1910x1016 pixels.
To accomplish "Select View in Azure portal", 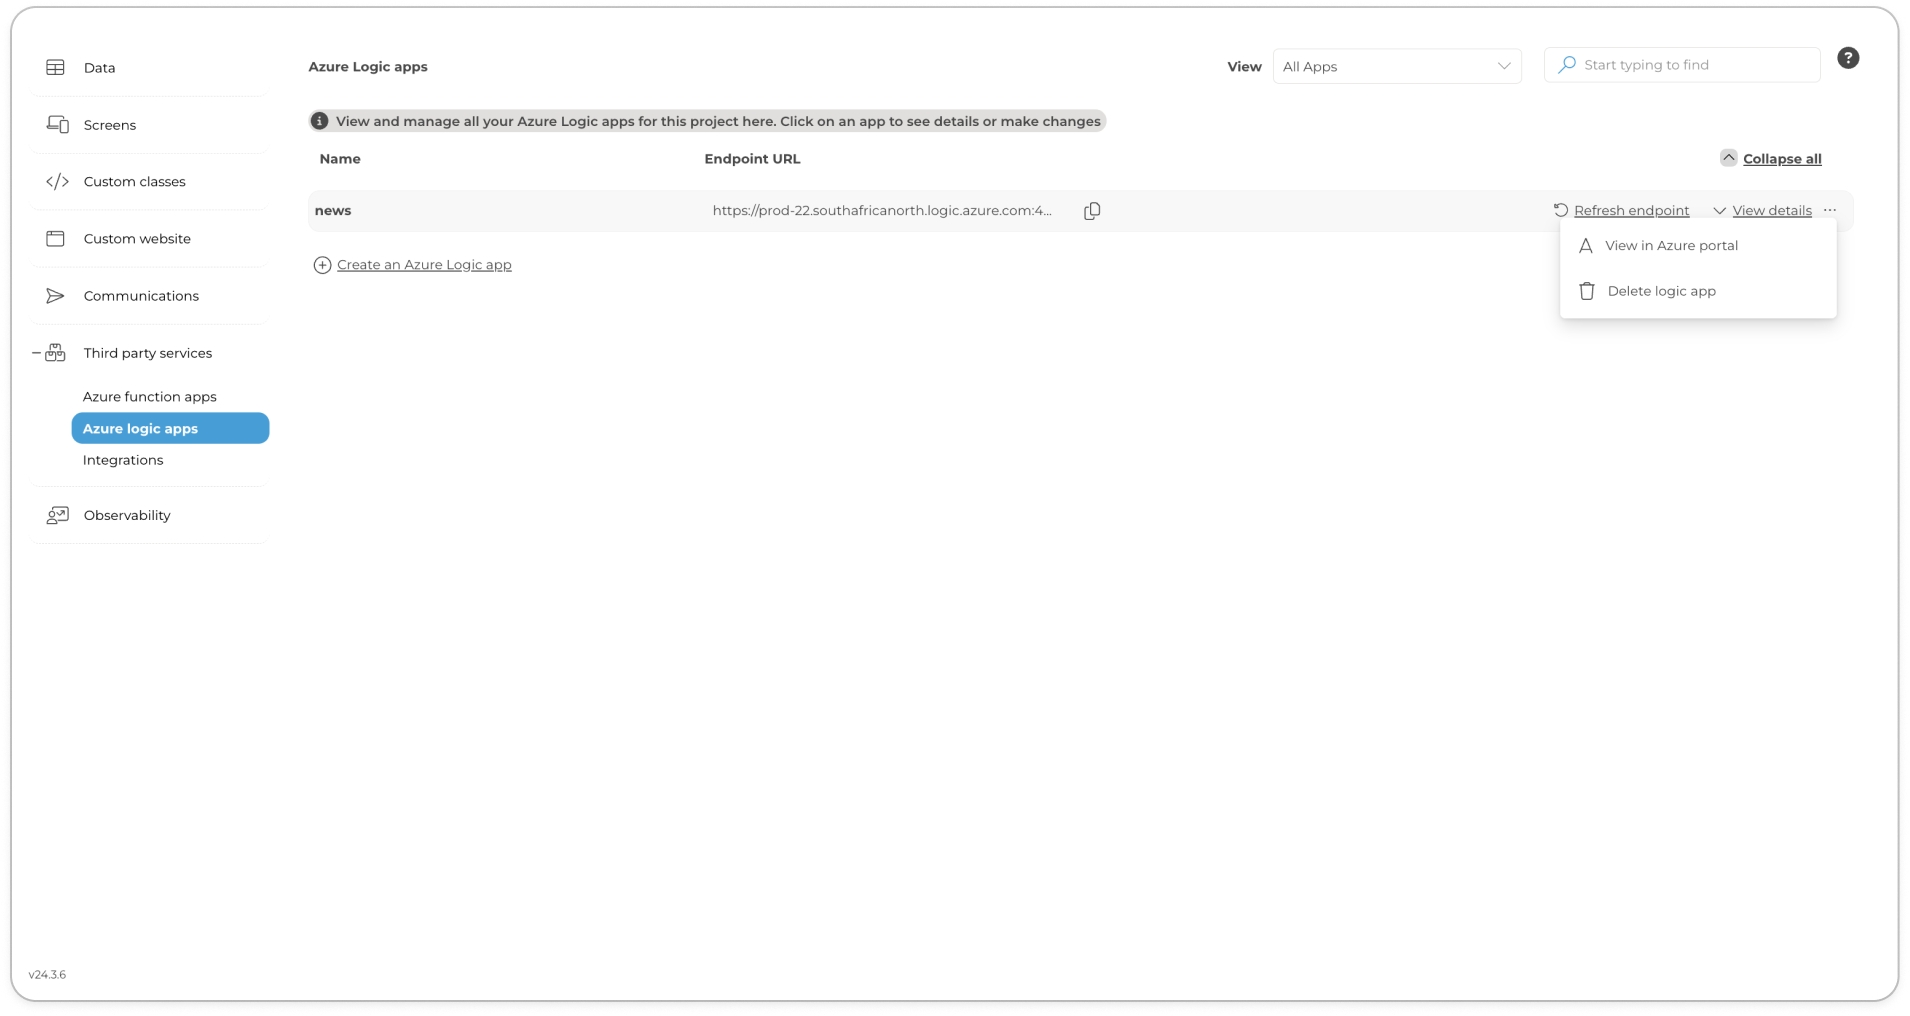I will (1671, 246).
